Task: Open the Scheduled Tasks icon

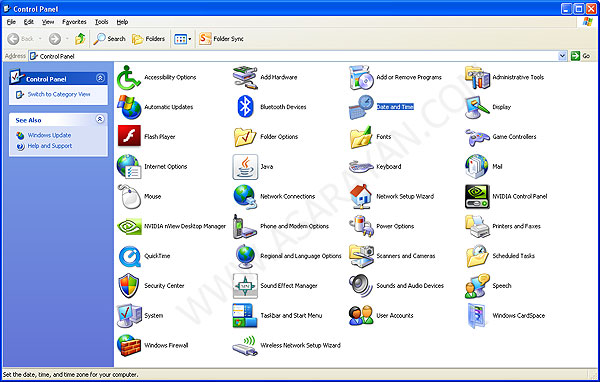Action: tap(477, 256)
